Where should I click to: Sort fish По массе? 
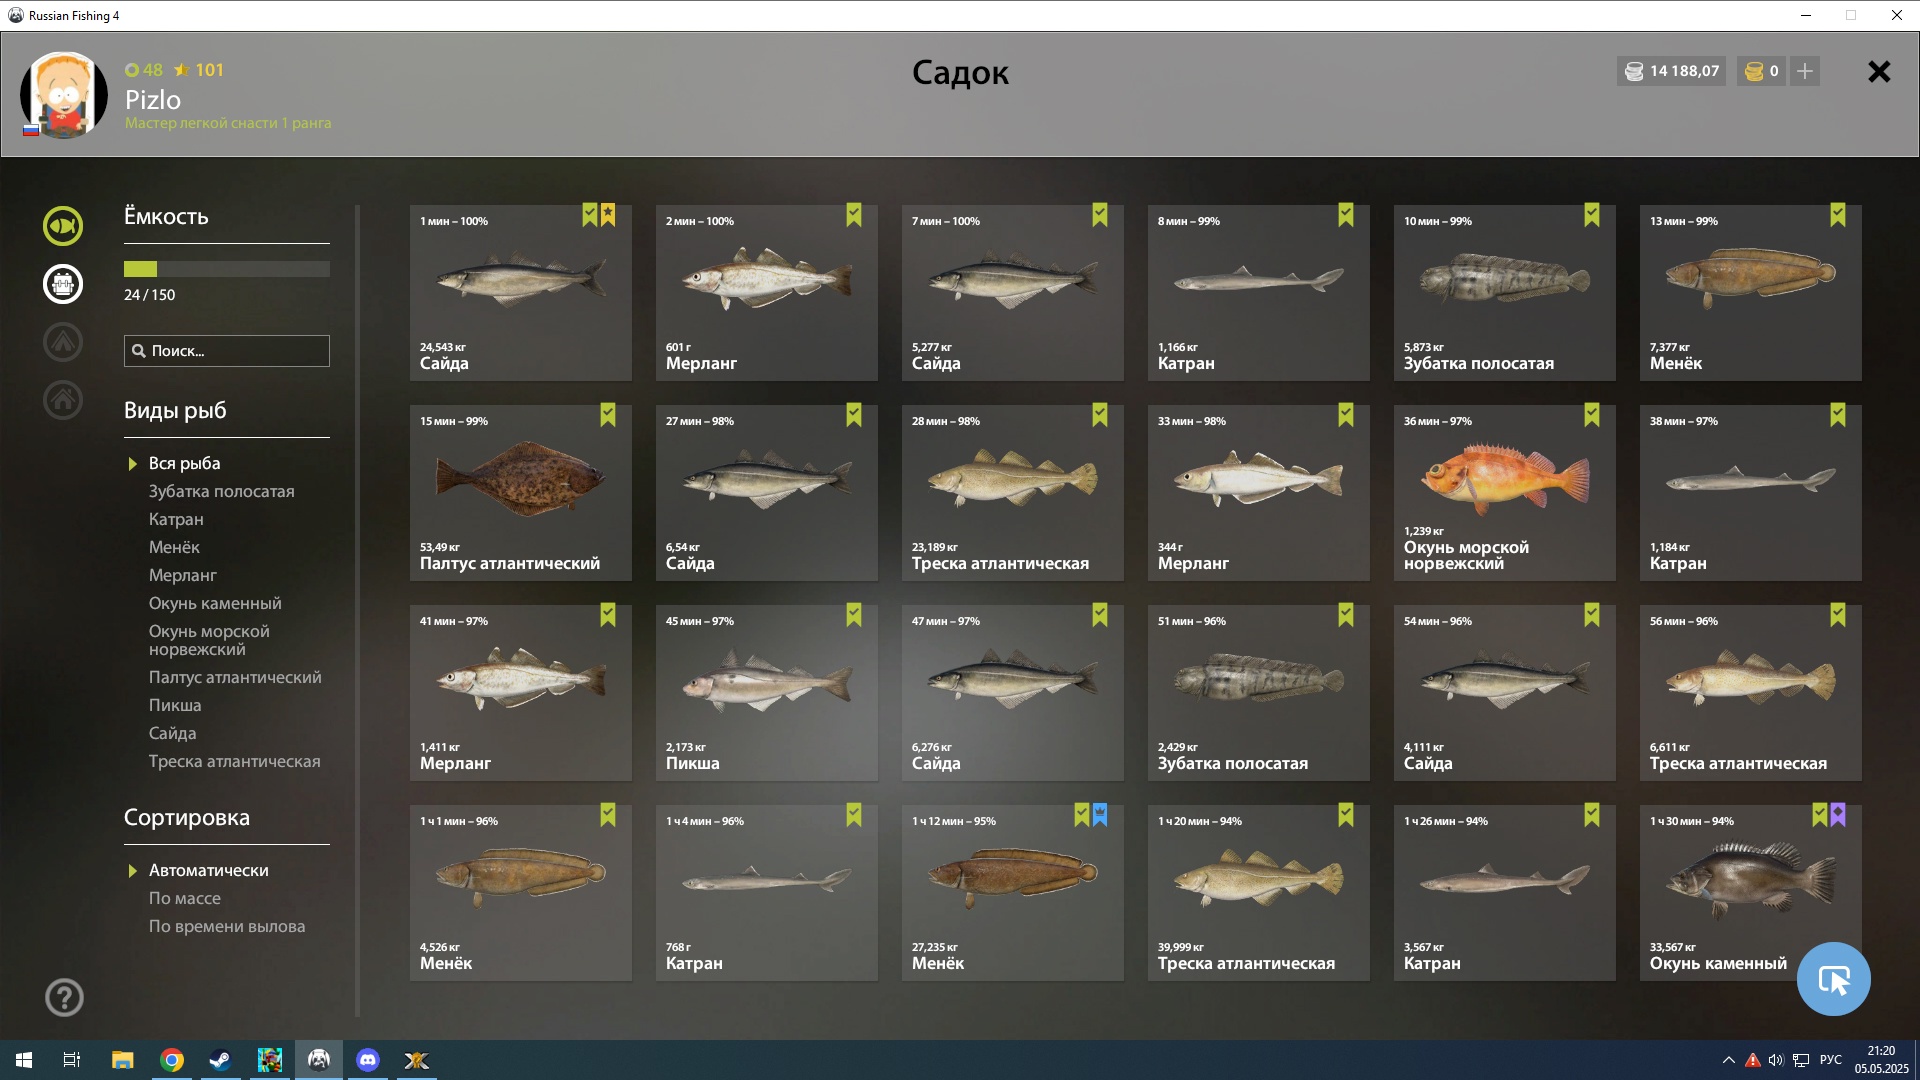pyautogui.click(x=185, y=898)
